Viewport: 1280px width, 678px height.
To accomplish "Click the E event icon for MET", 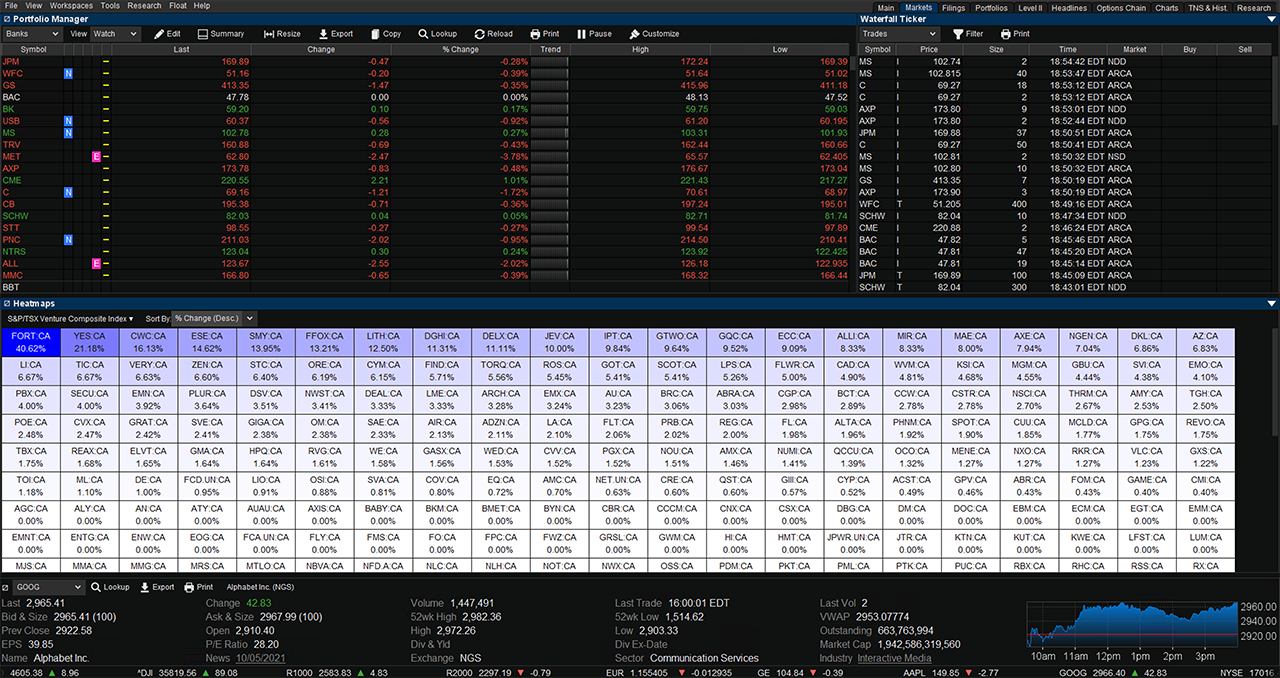I will tap(96, 157).
